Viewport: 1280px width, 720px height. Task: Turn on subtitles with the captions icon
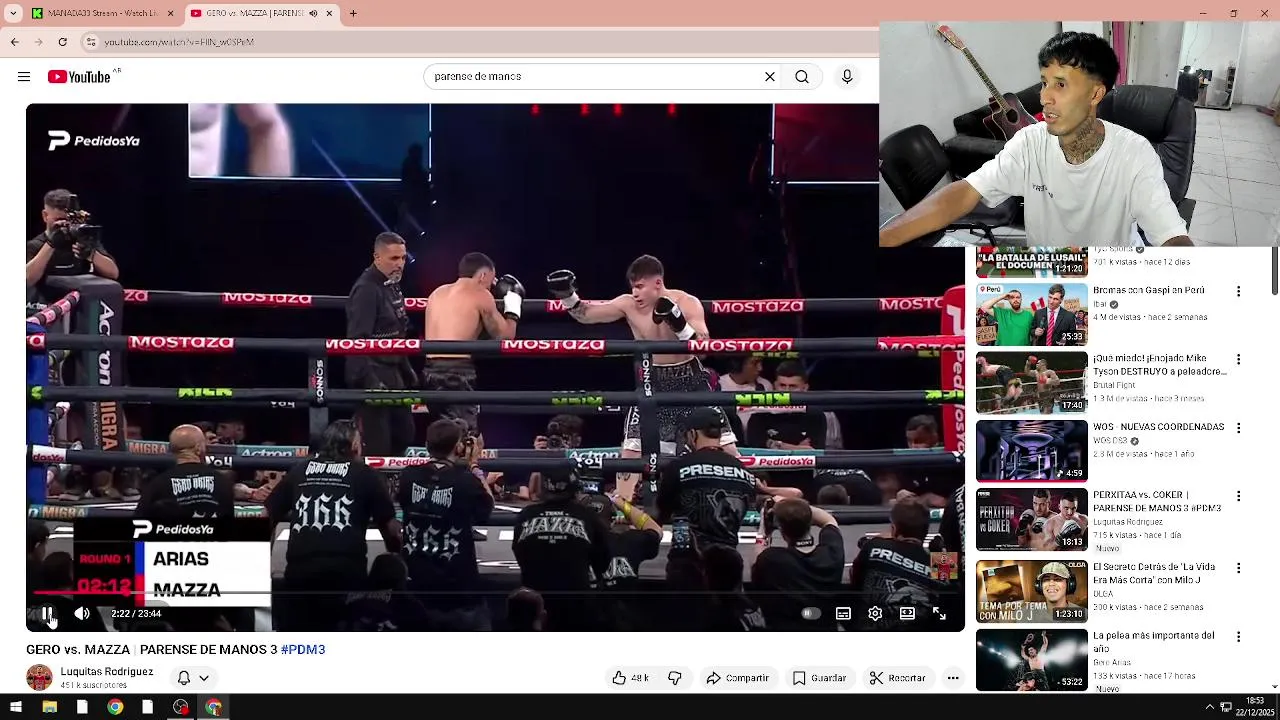point(843,613)
